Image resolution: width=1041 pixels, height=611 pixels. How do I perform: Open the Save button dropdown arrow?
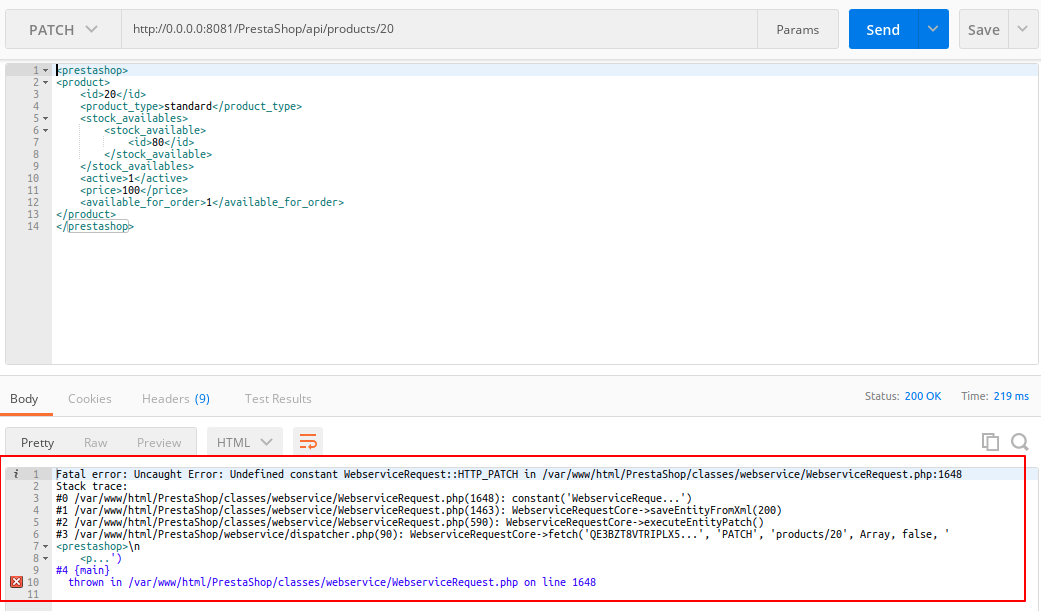point(1023,29)
